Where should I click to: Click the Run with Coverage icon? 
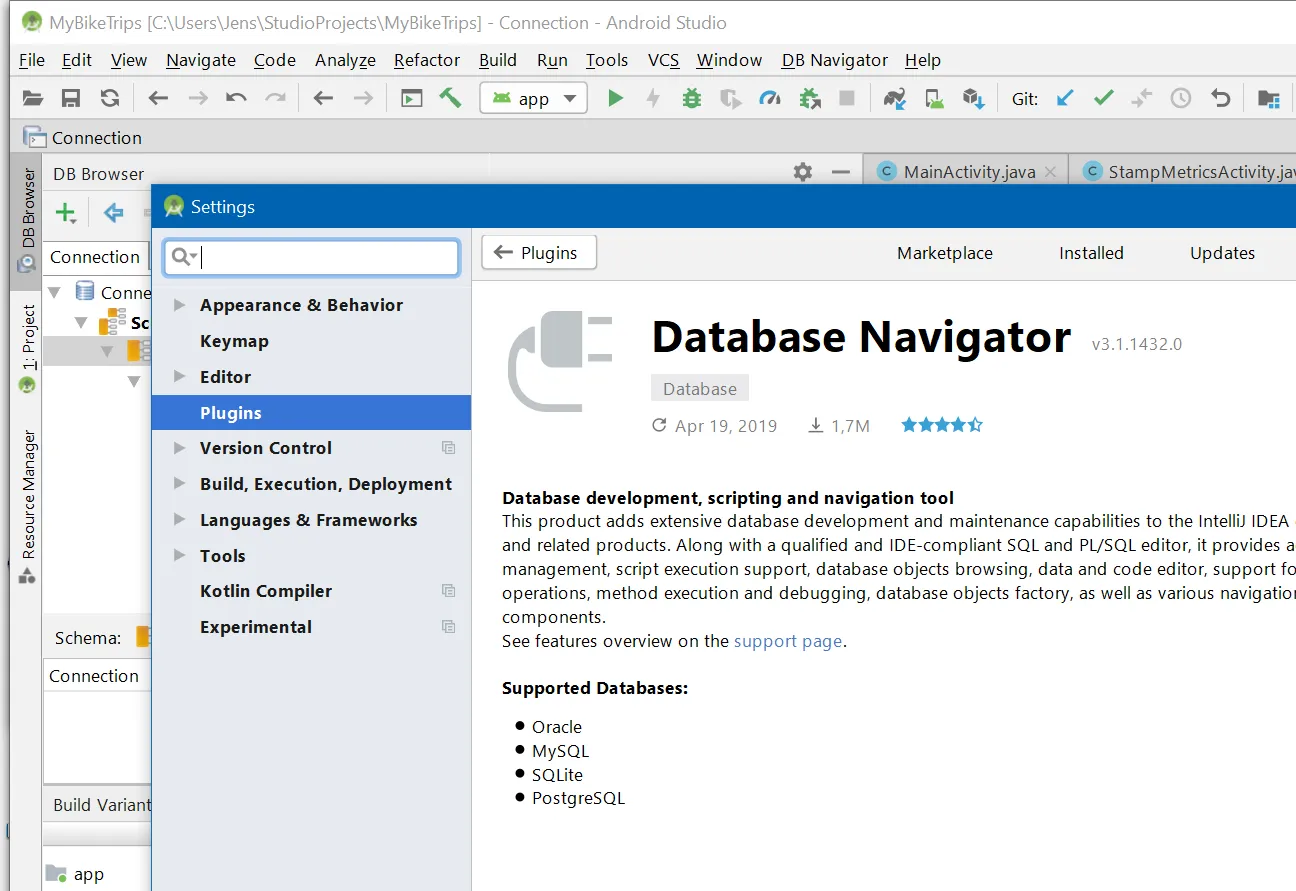point(731,98)
